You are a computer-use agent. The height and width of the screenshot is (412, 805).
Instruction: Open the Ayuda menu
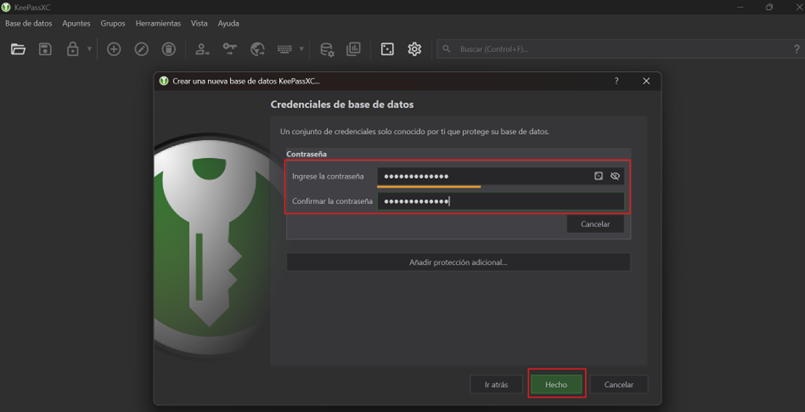[x=228, y=24]
